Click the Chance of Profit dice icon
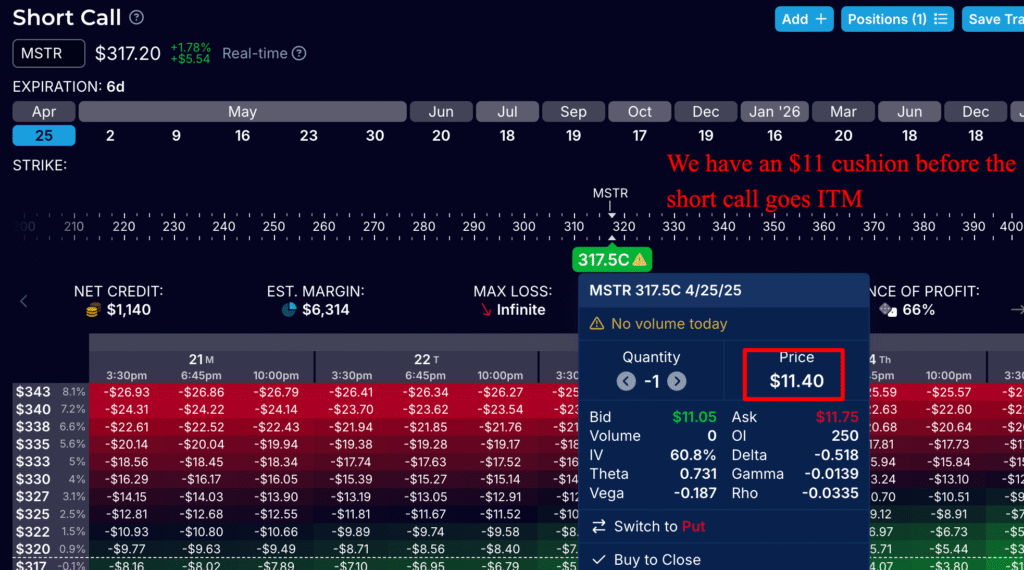Viewport: 1024px width, 570px height. (888, 309)
